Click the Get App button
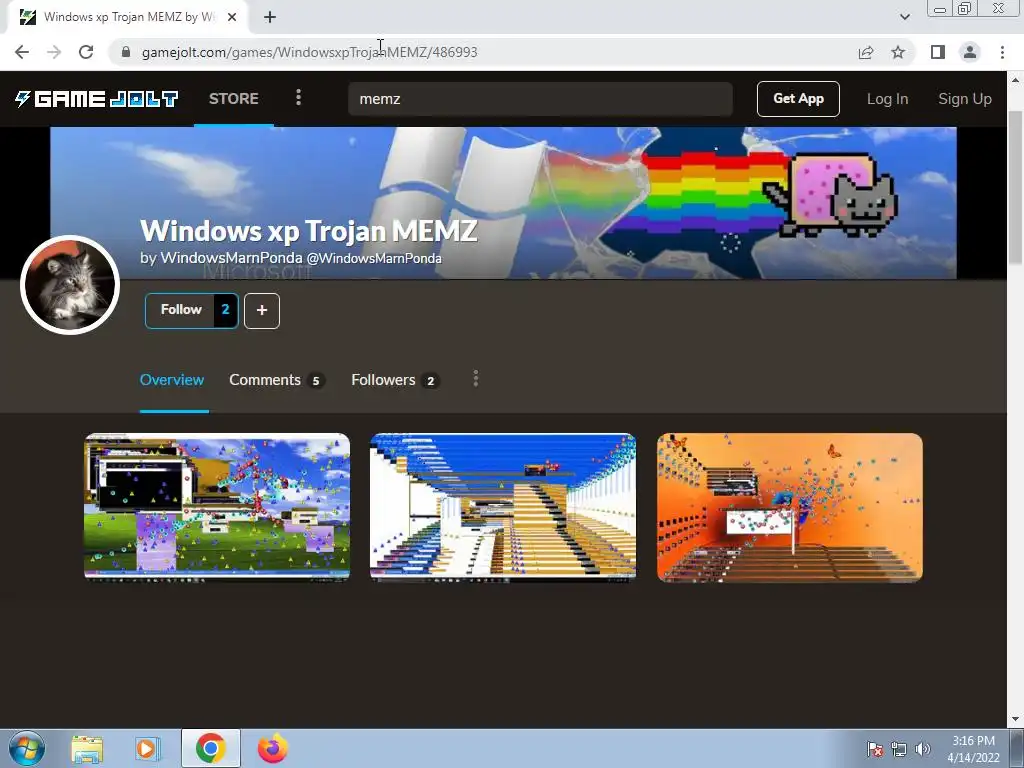This screenshot has height=768, width=1024. pos(798,99)
